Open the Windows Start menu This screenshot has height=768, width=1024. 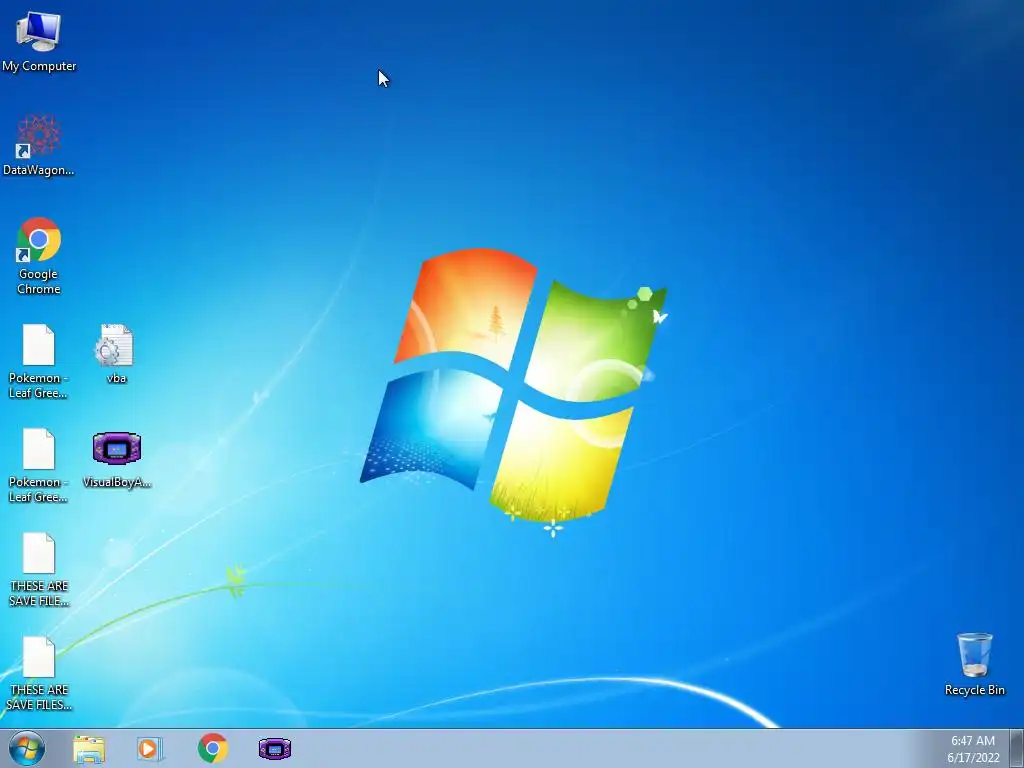point(27,748)
